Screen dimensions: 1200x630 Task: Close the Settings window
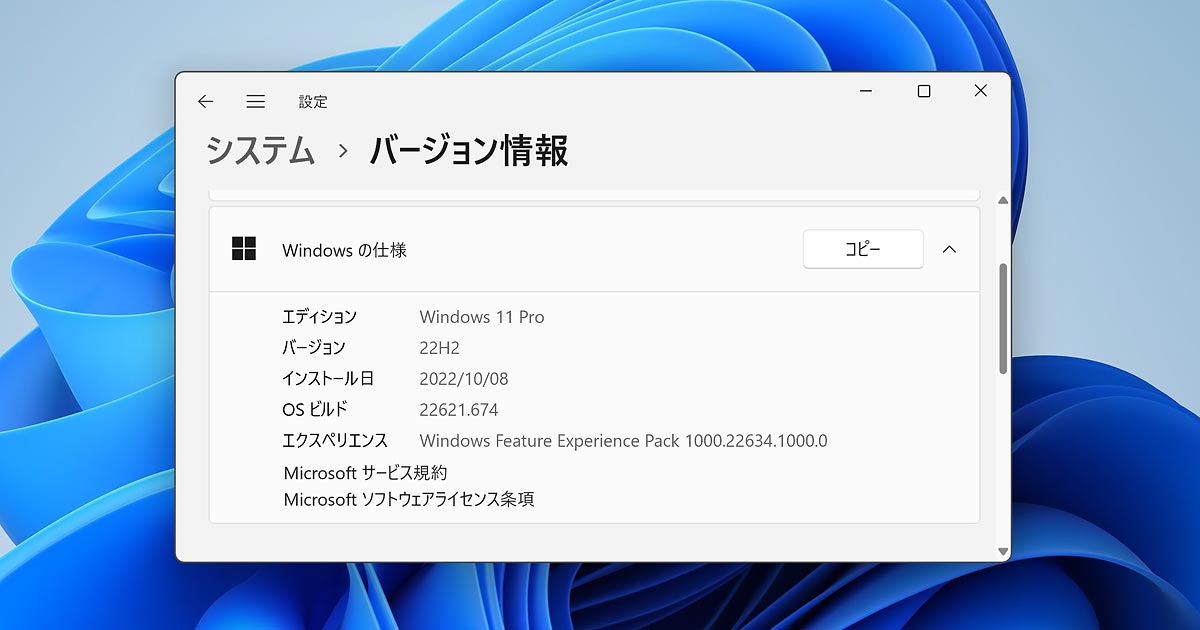point(981,91)
